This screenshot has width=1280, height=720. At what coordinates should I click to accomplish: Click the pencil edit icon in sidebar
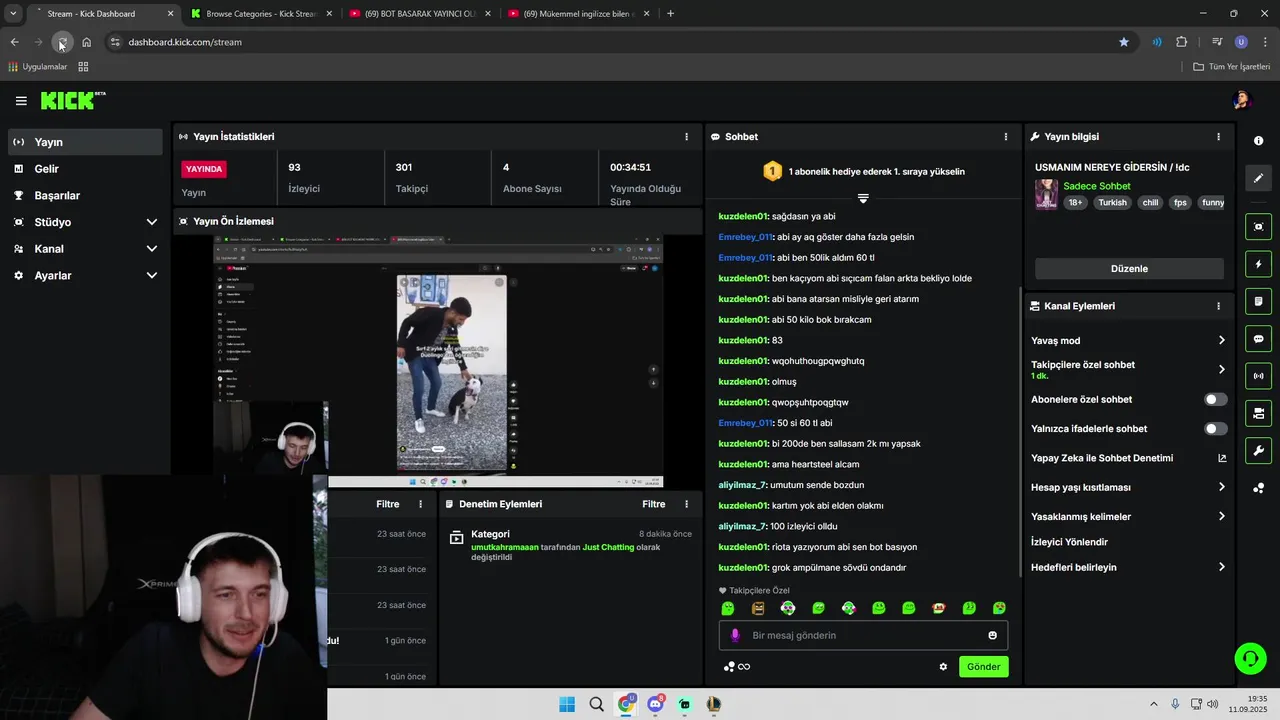1259,178
